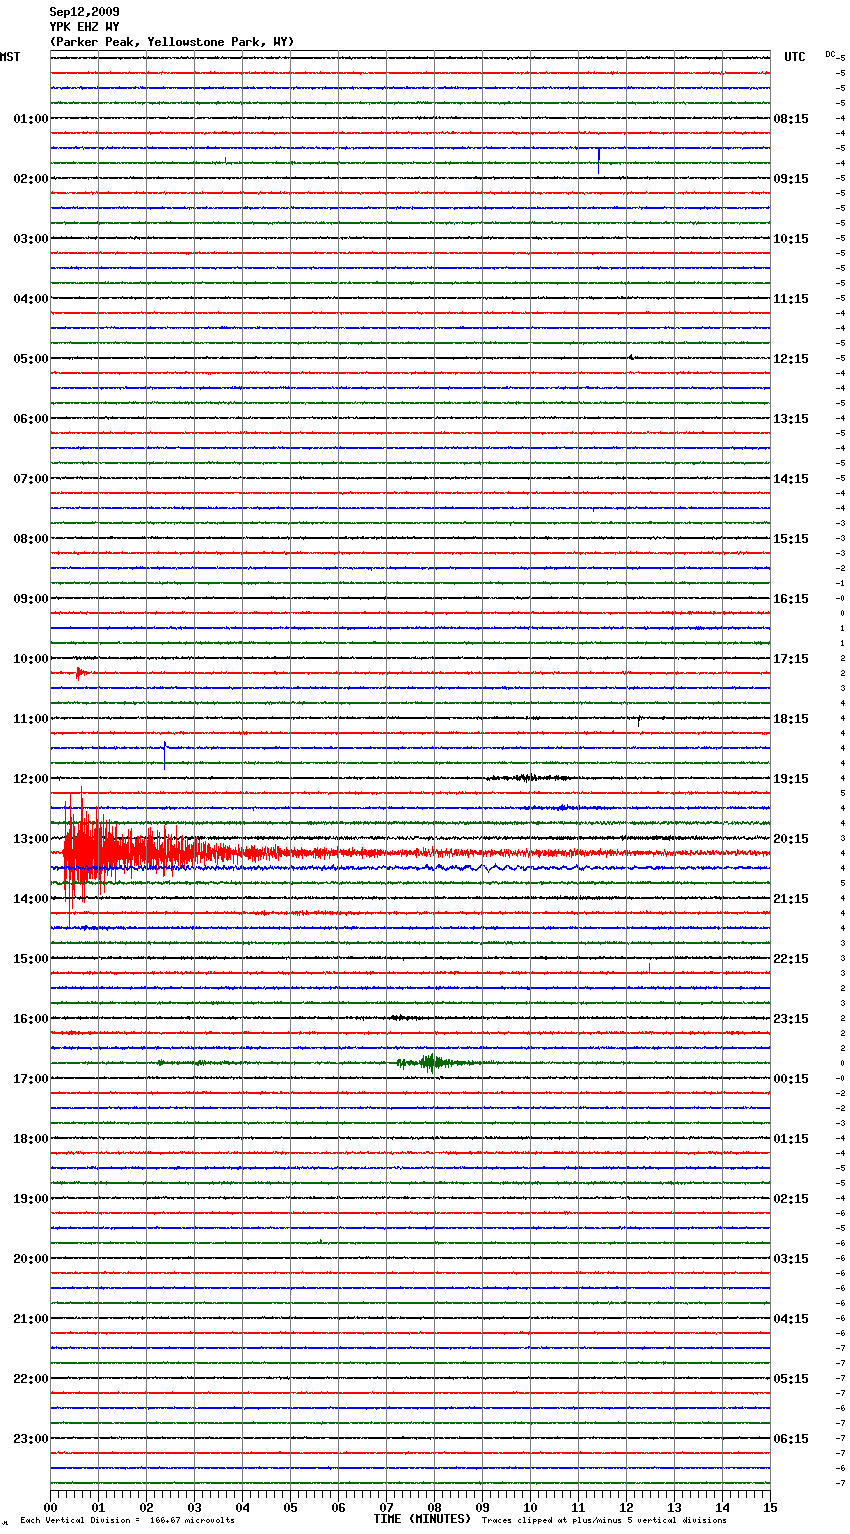Click the date label Sep12,2009
This screenshot has width=850, height=1534.
coord(84,12)
